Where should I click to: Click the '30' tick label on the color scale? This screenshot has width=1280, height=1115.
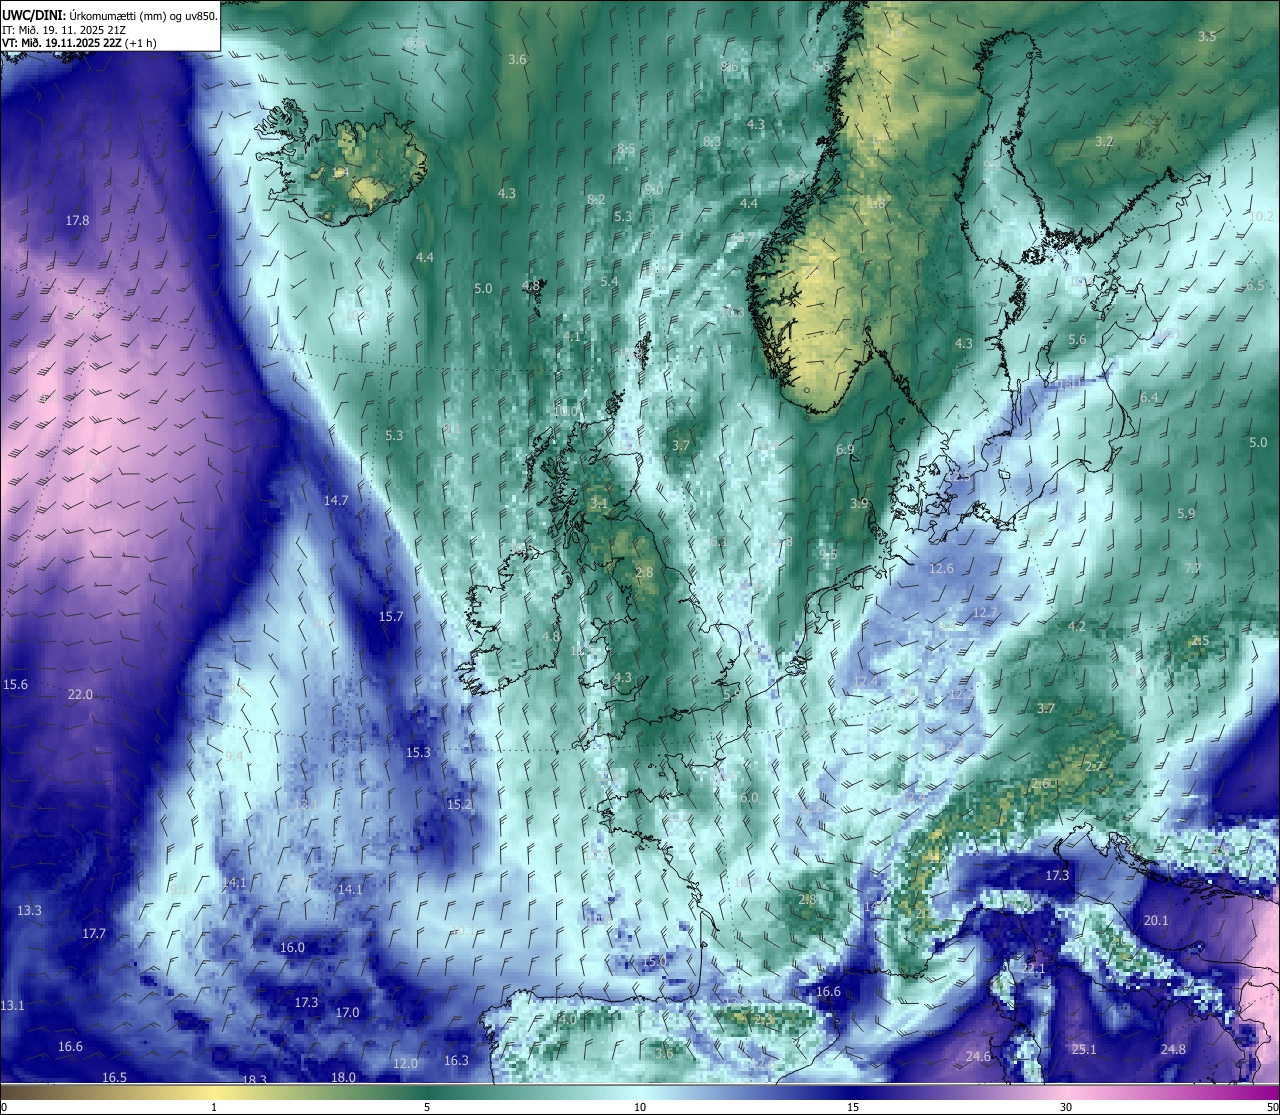(1066, 1107)
